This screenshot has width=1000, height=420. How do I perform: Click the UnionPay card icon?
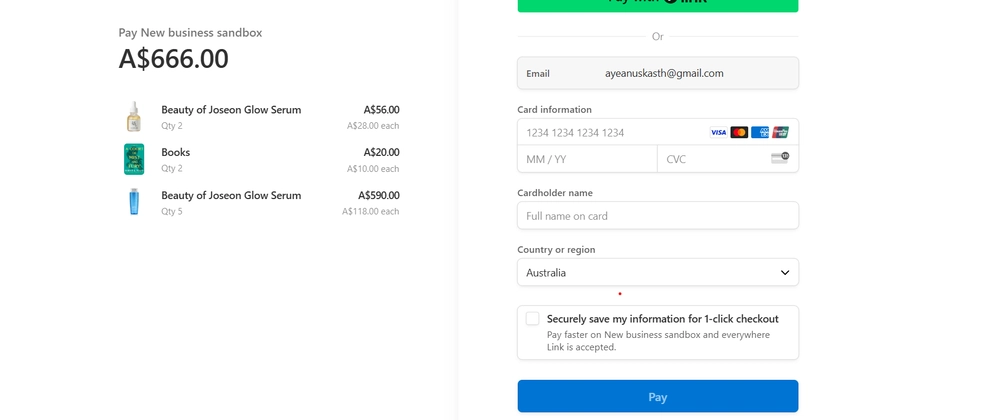tap(780, 133)
